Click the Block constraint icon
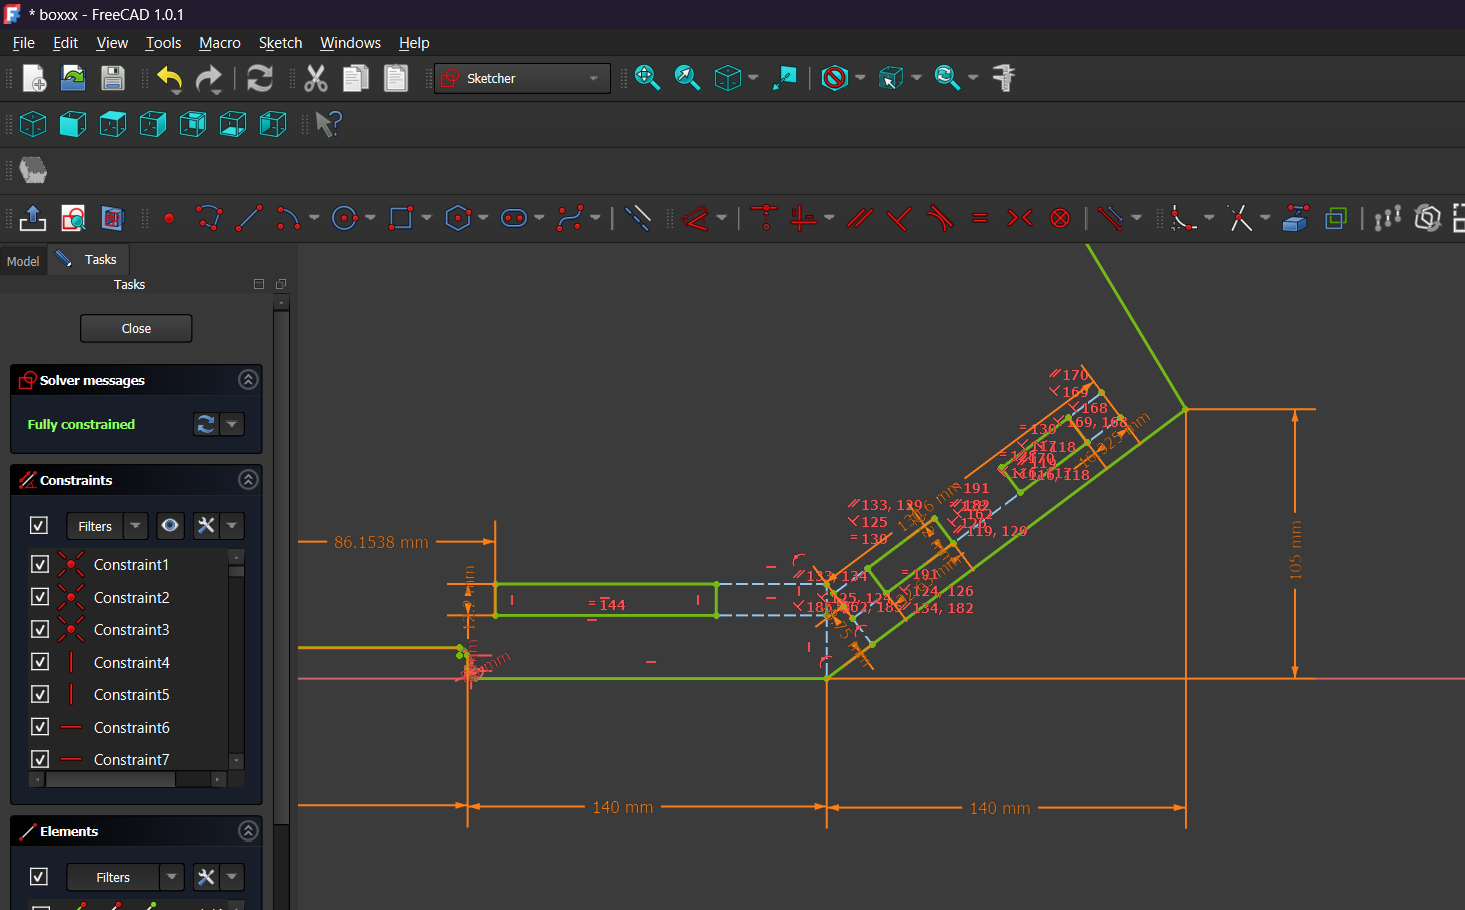This screenshot has width=1465, height=910. (1060, 218)
